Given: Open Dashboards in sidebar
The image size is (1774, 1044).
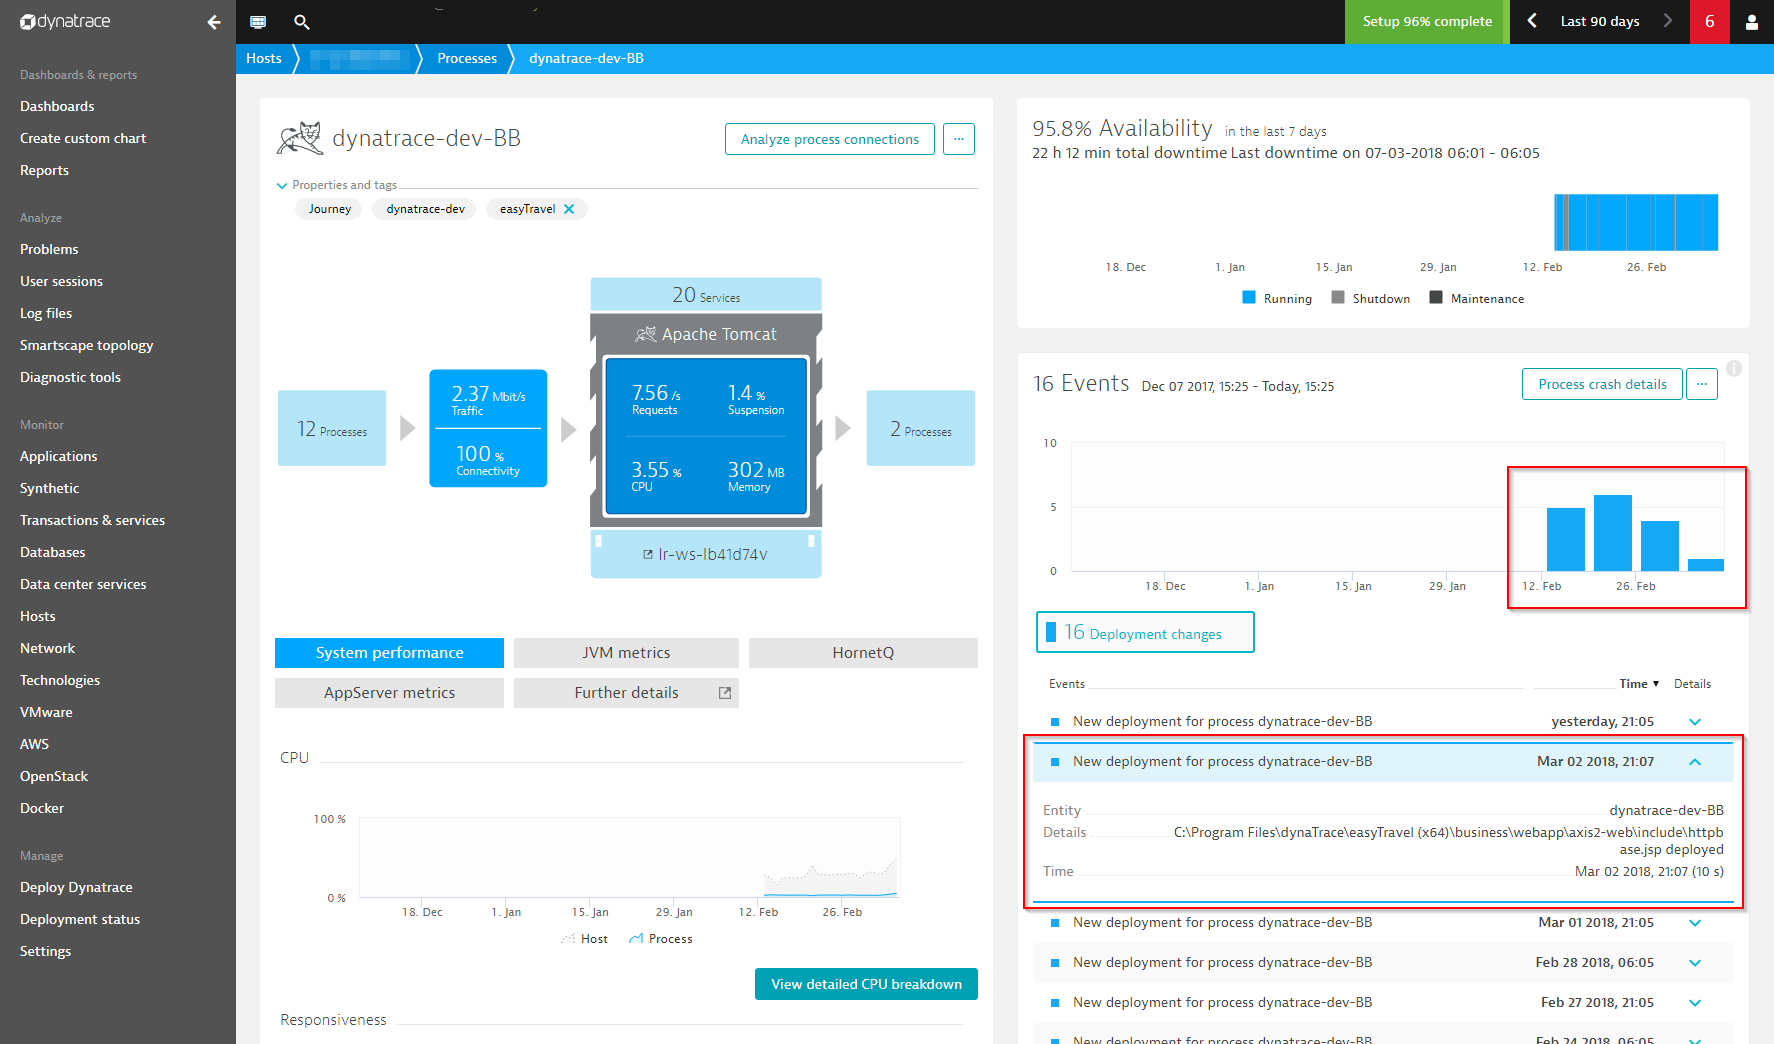Looking at the screenshot, I should pyautogui.click(x=57, y=106).
